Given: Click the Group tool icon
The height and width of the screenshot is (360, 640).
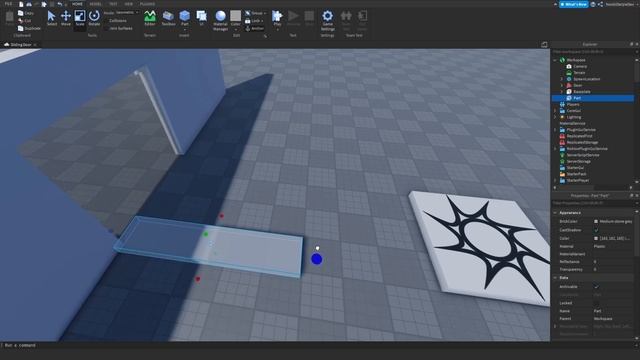Looking at the screenshot, I should [247, 13].
